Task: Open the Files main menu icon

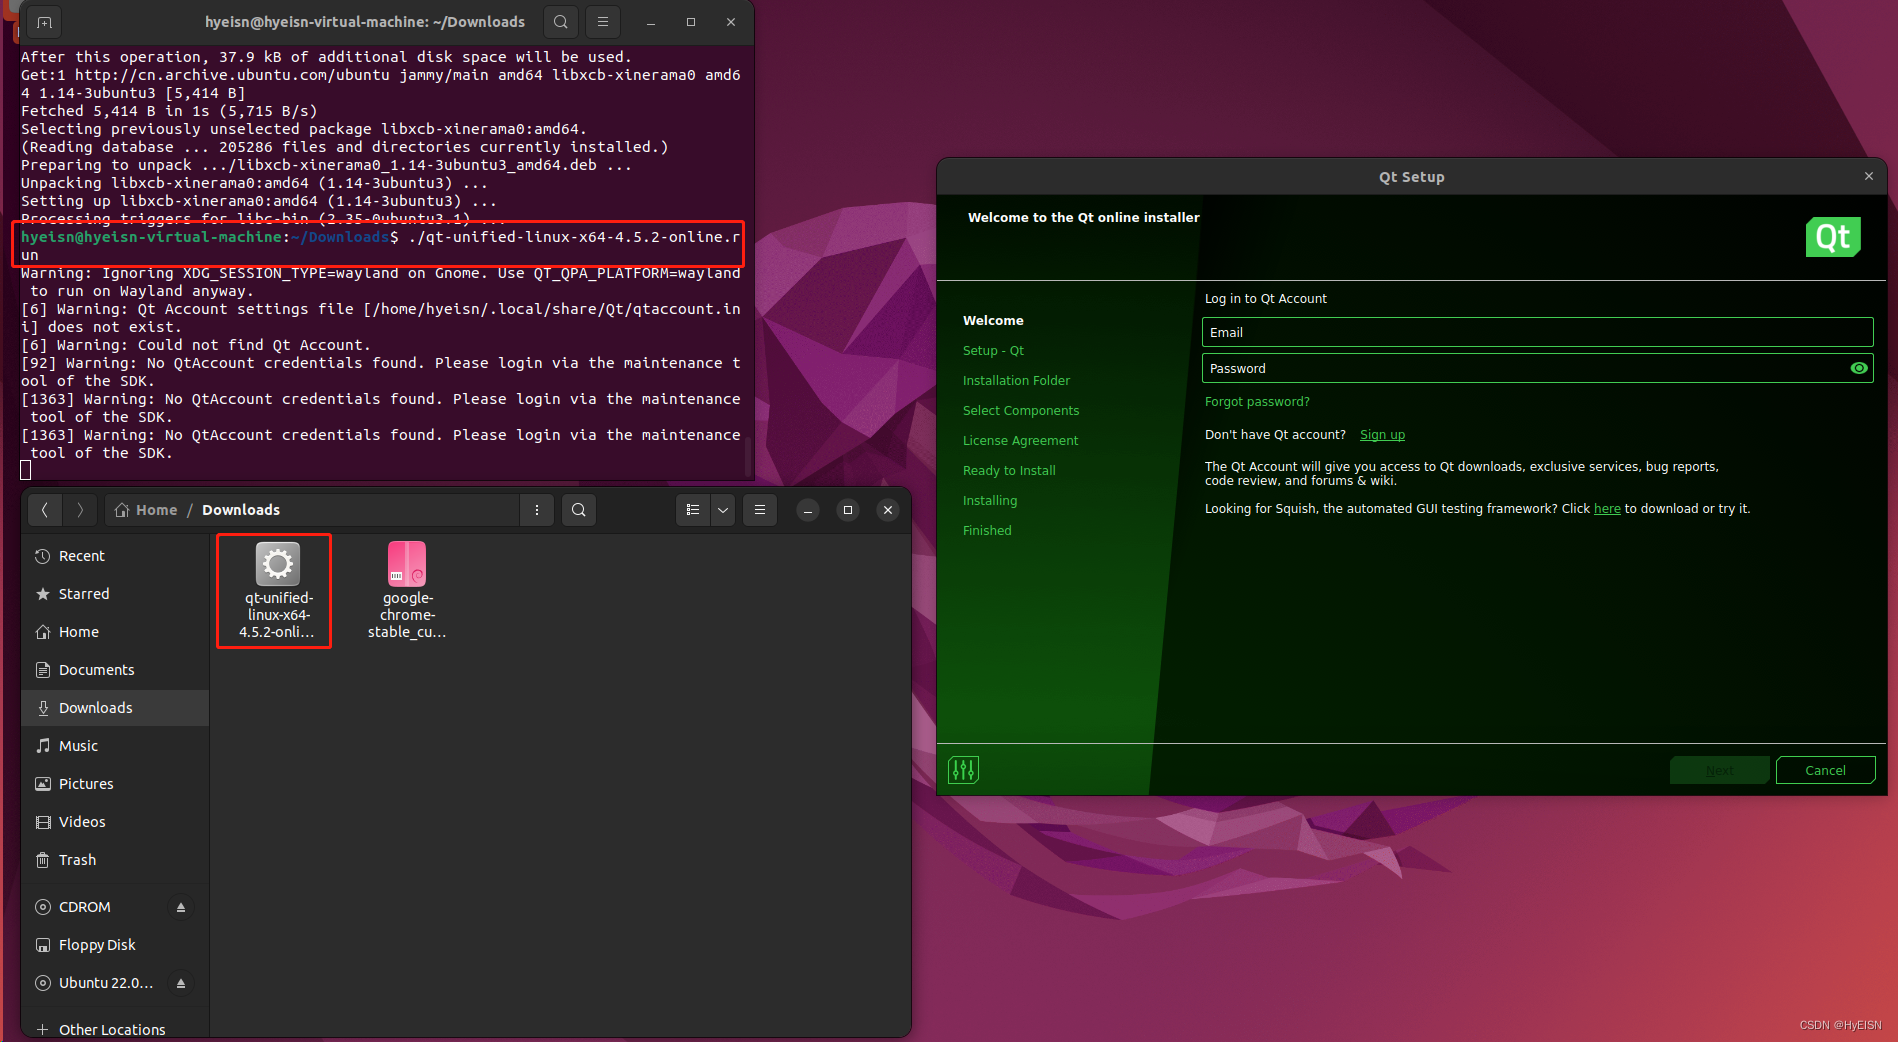Action: (759, 510)
